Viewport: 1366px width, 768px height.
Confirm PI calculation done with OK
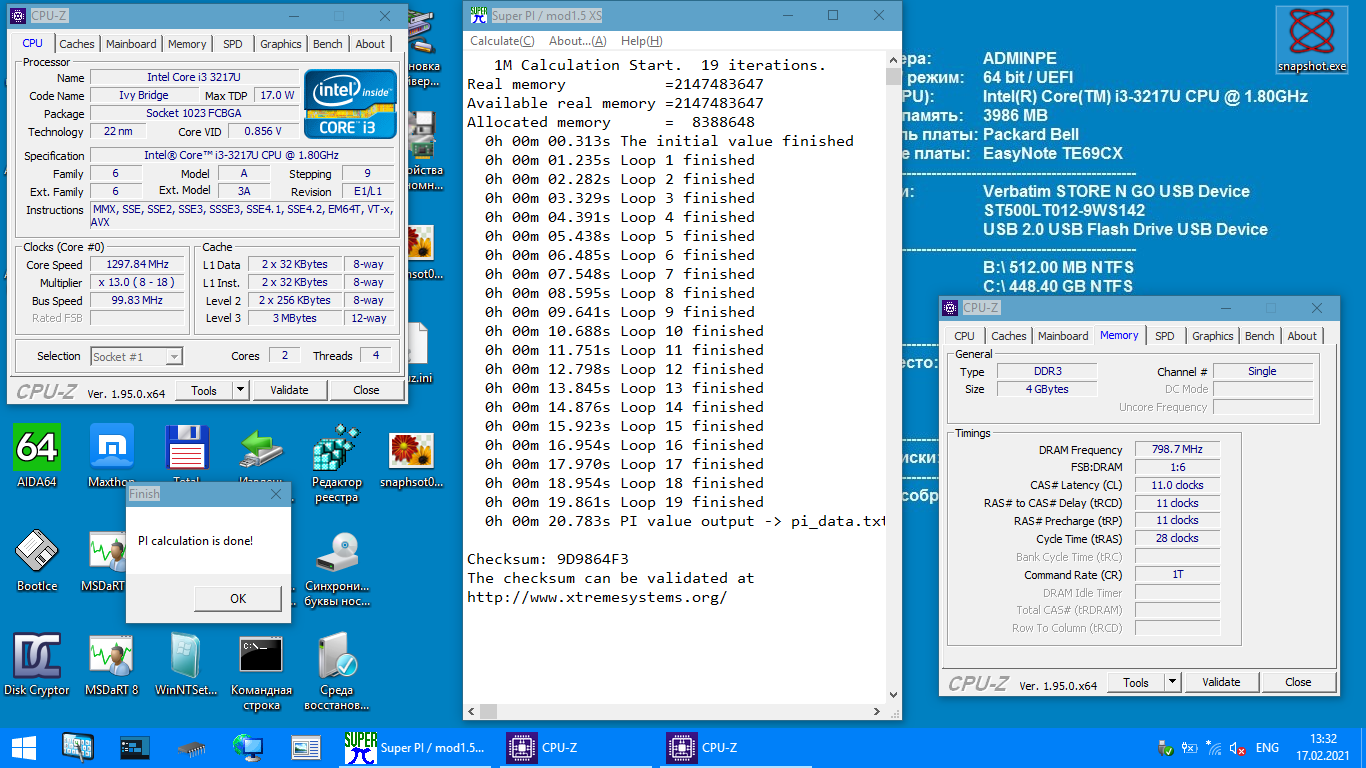pyautogui.click(x=238, y=598)
